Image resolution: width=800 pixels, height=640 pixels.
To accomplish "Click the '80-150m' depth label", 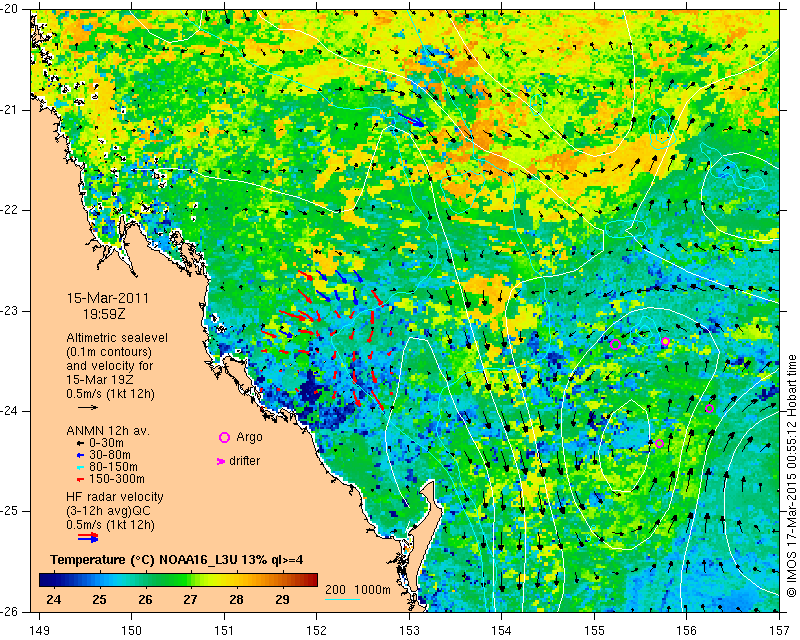I will (113, 467).
